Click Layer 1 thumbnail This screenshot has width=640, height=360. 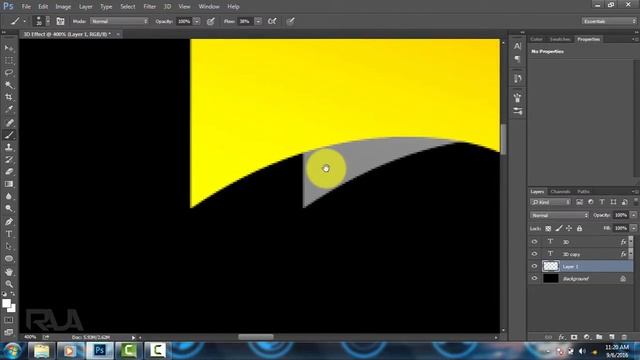tap(550, 266)
